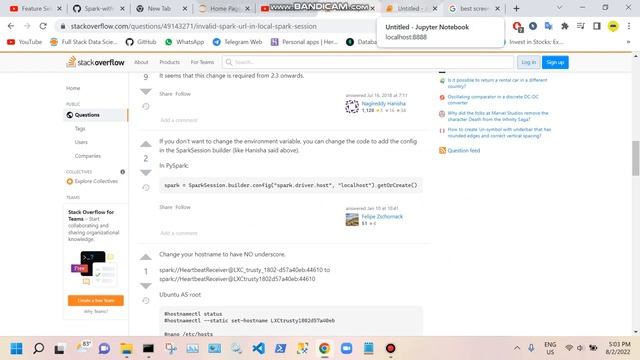Image resolution: width=640 pixels, height=360 pixels.
Task: Open Tags in the left sidebar
Action: tap(80, 129)
